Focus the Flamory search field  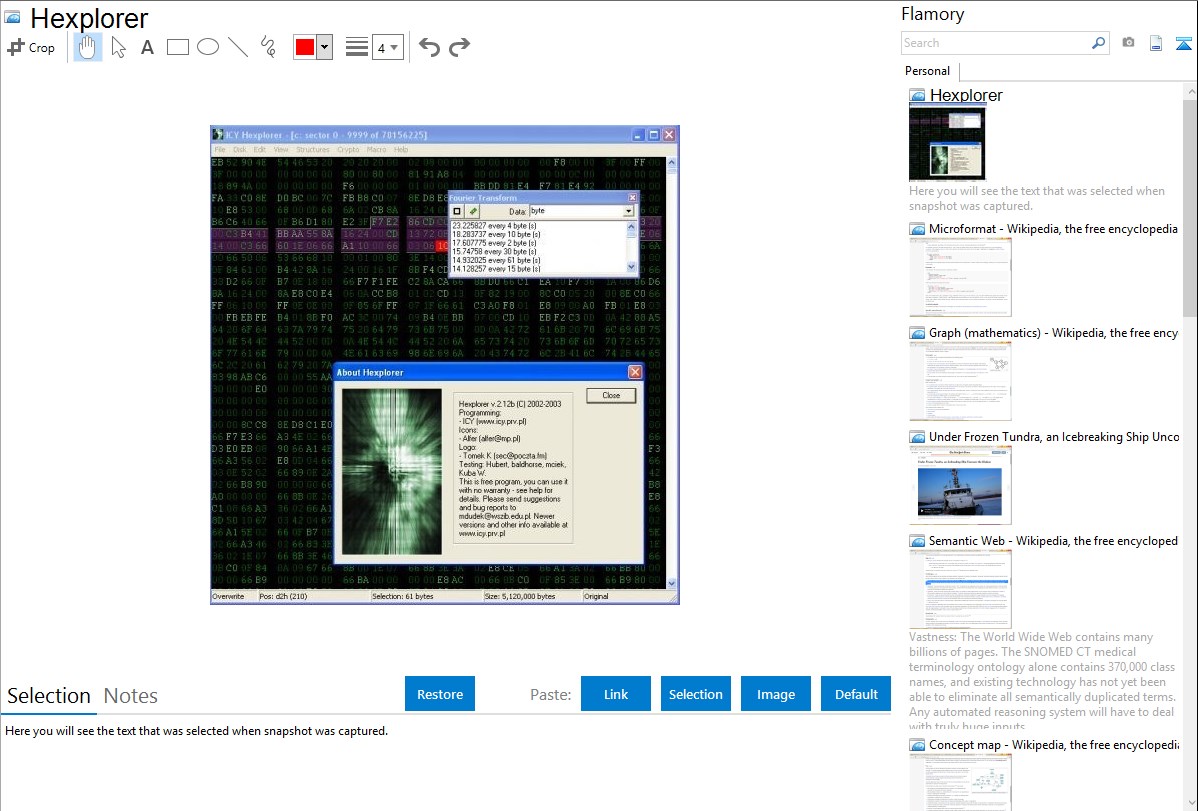click(995, 43)
